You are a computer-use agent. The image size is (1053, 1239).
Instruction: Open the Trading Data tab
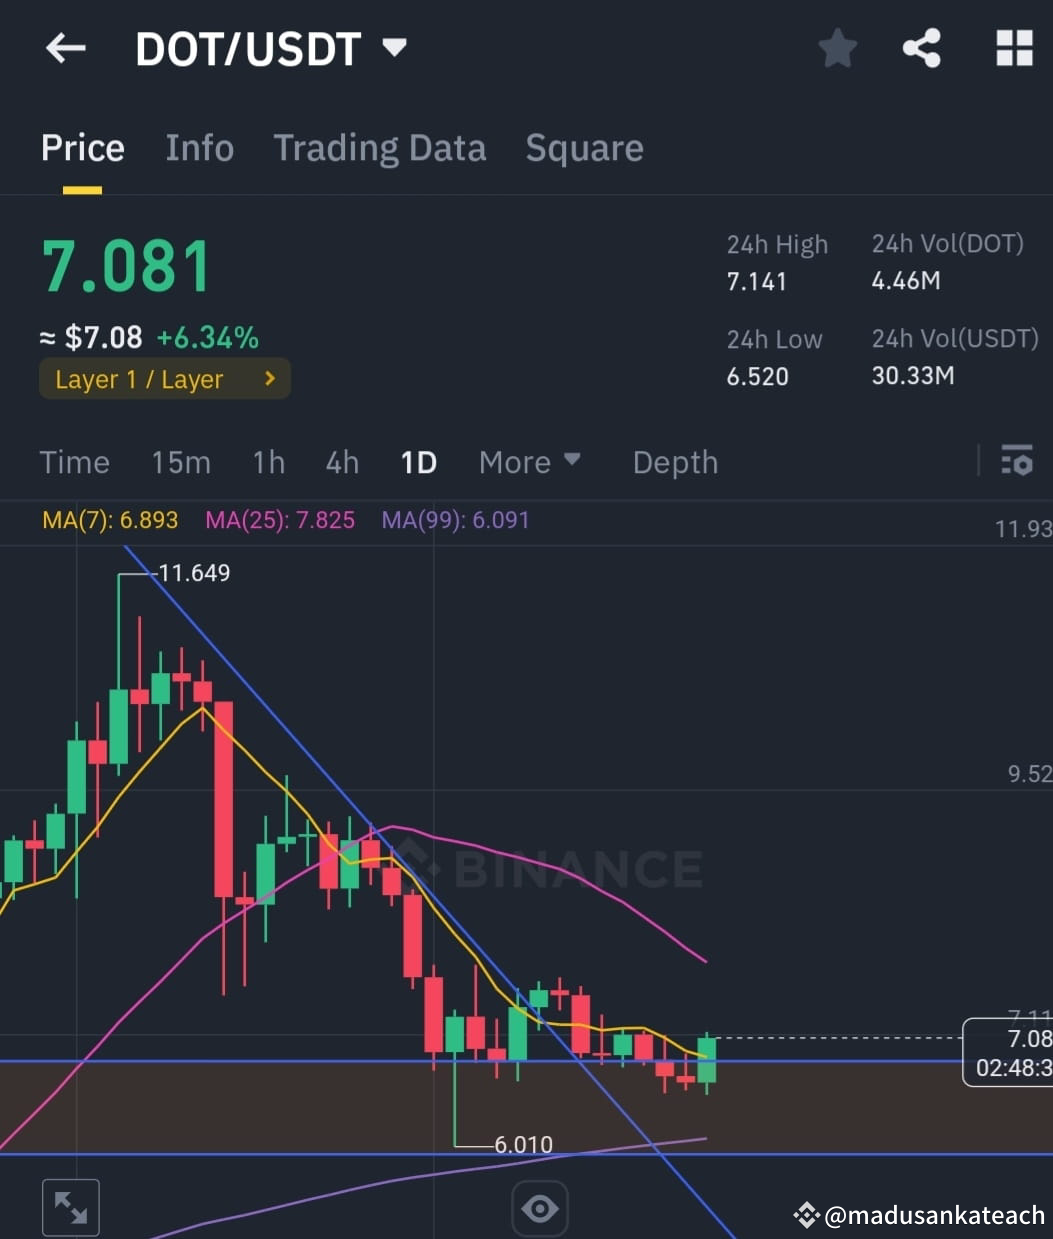pos(380,148)
